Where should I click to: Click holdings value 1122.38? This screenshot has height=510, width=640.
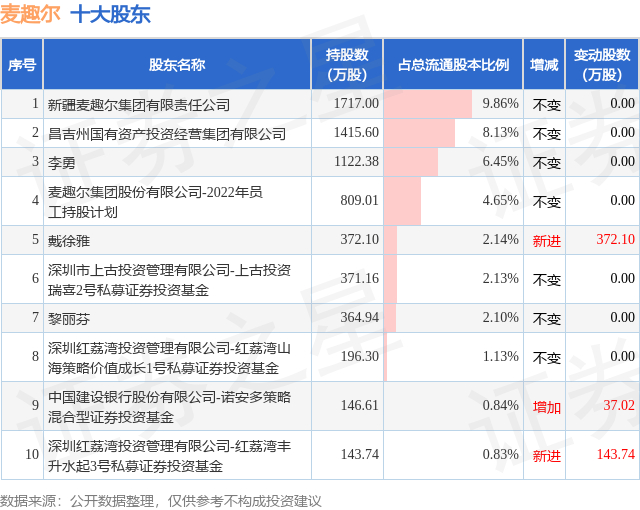coord(356,162)
